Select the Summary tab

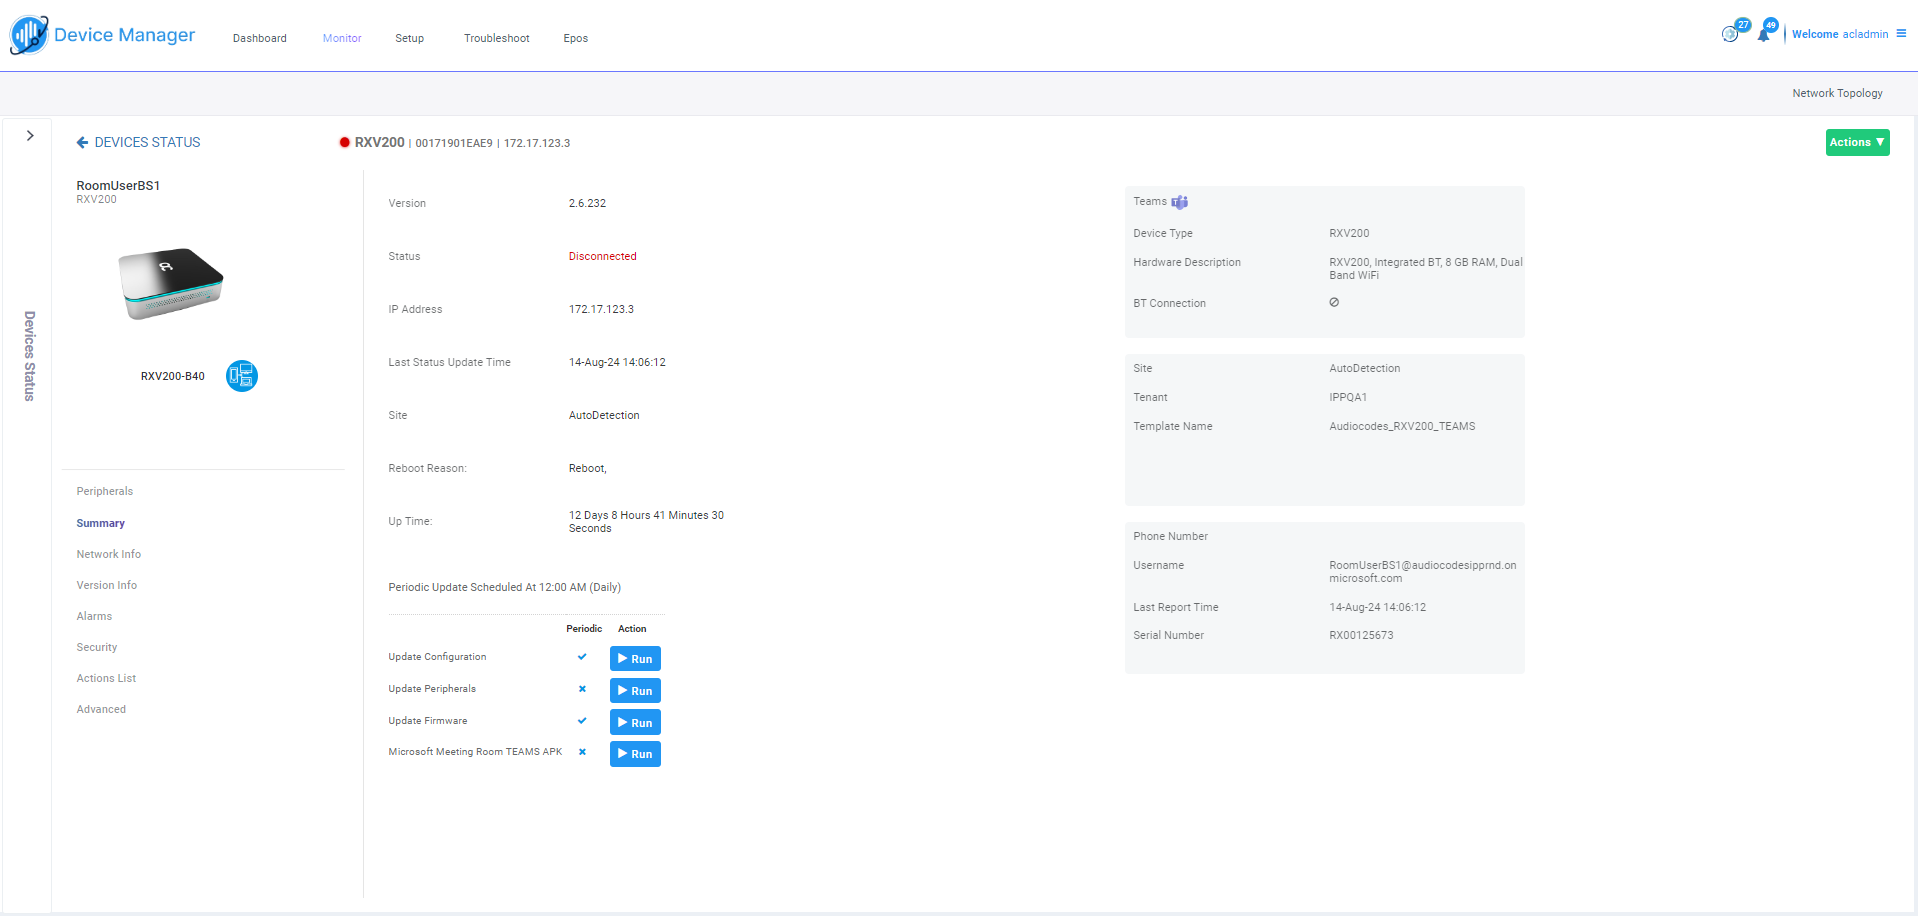[x=101, y=523]
